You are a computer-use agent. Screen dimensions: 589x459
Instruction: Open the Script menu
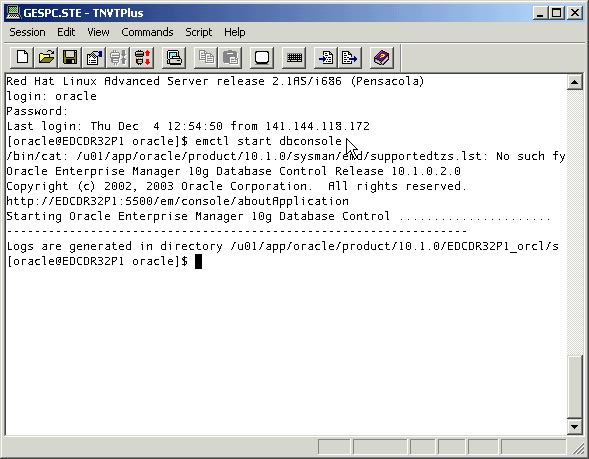click(x=199, y=32)
